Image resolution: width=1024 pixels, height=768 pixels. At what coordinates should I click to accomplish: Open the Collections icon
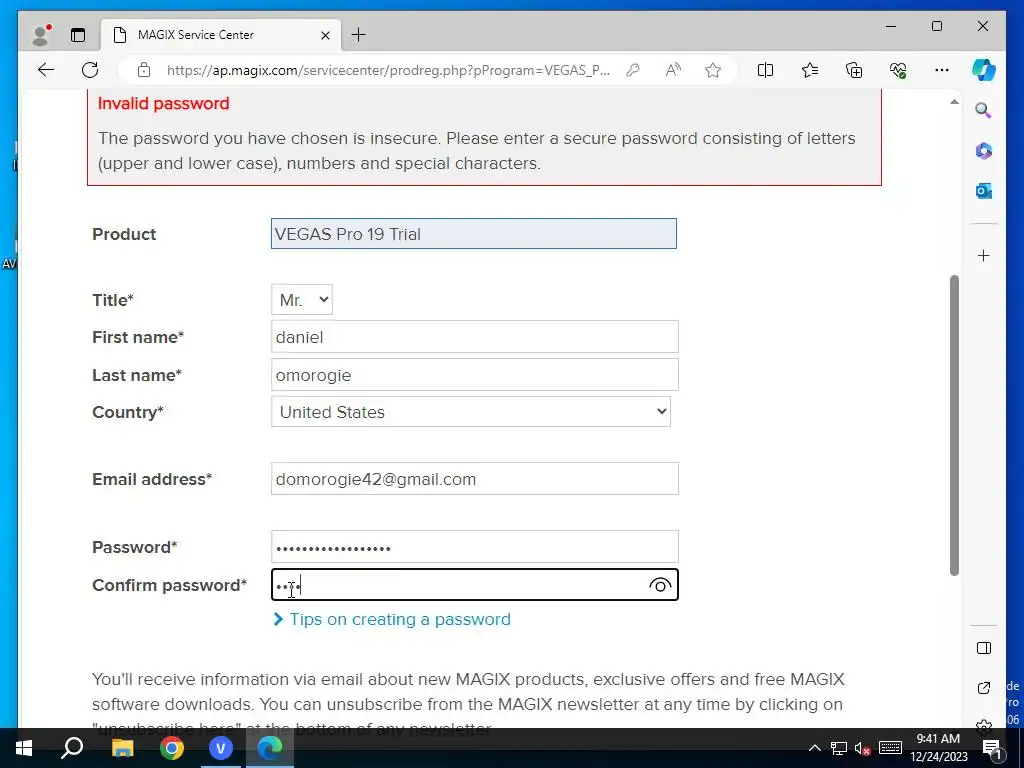click(854, 70)
